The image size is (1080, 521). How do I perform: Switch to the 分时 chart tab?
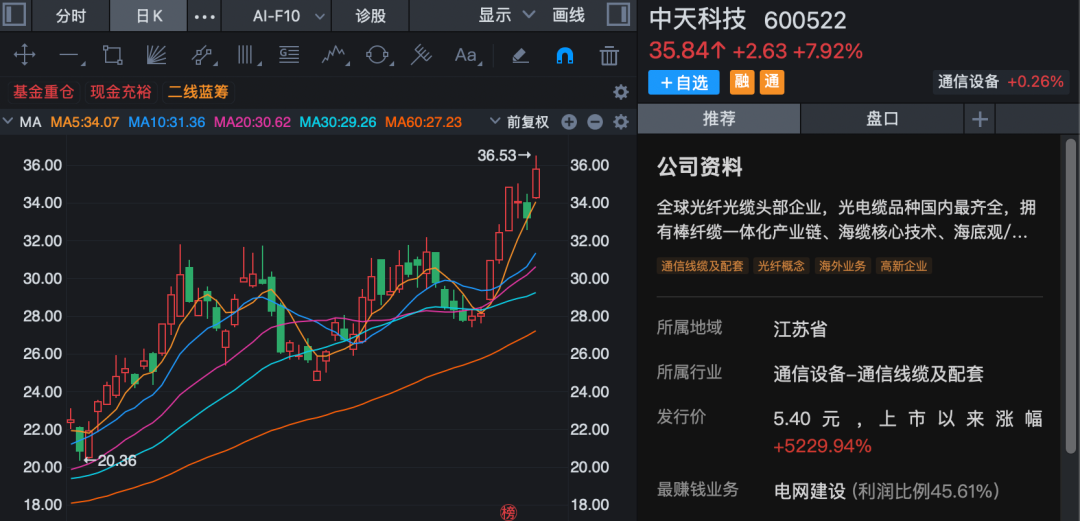tap(70, 16)
